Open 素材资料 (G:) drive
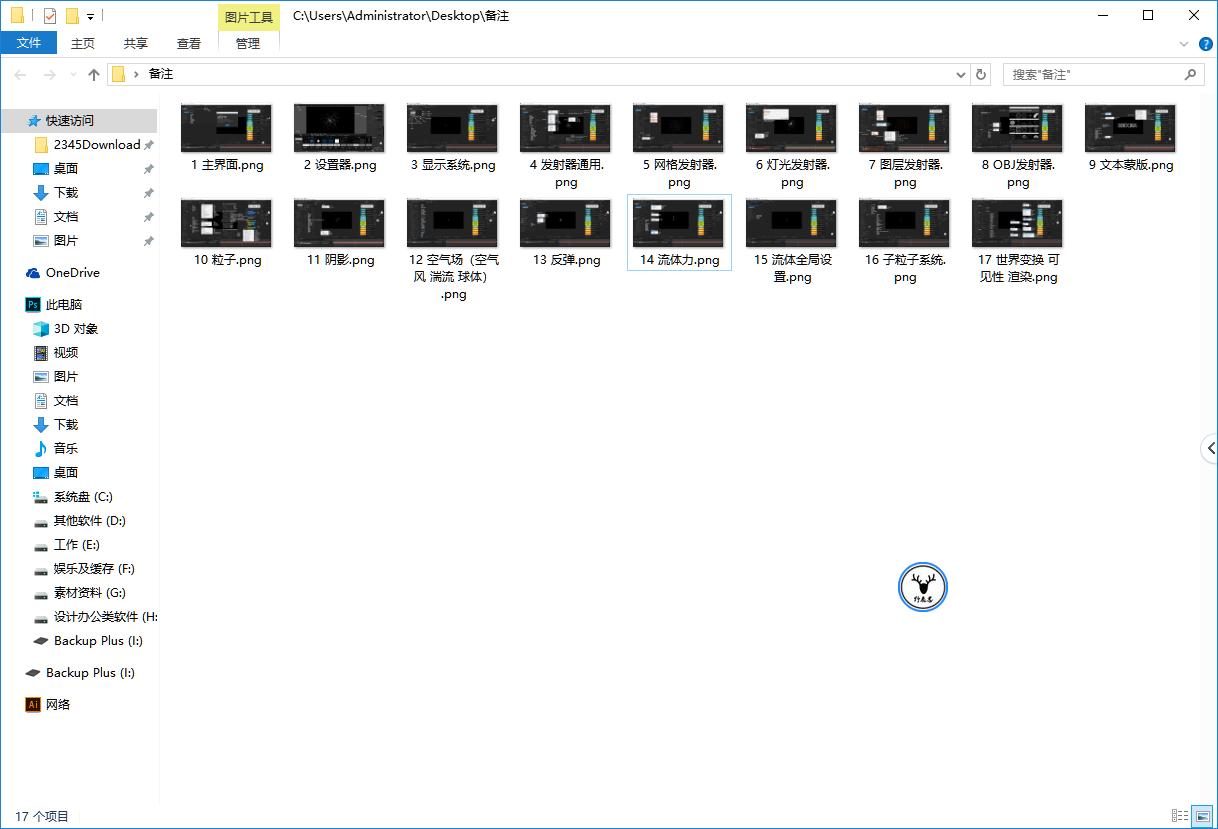The height and width of the screenshot is (829, 1218). pyautogui.click(x=90, y=592)
